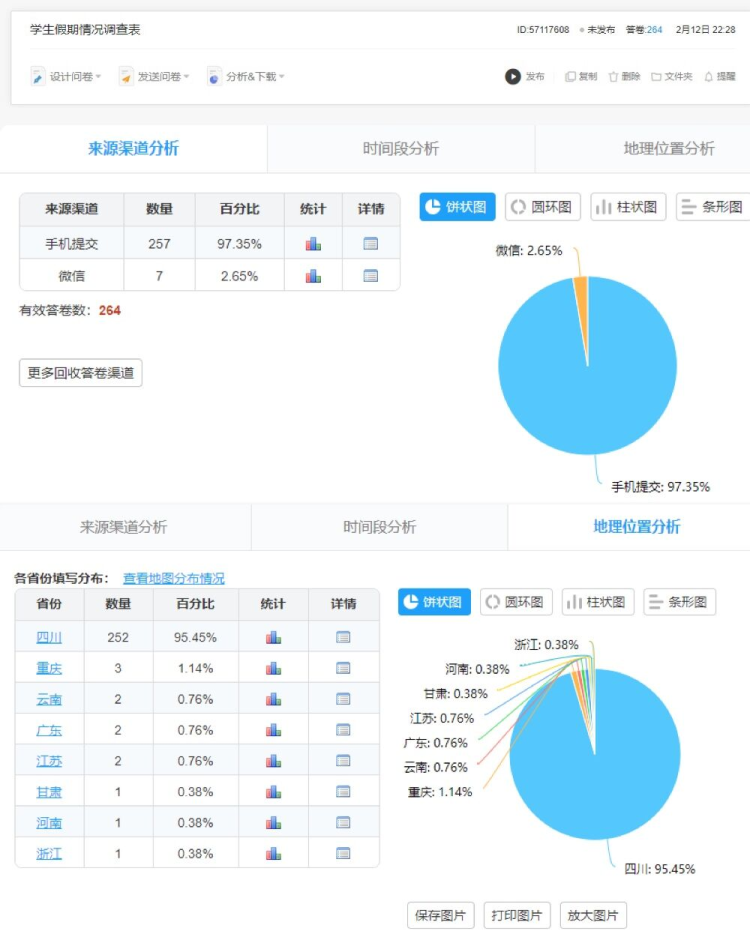Click statistics chart icon for 四川 row

pos(273,637)
